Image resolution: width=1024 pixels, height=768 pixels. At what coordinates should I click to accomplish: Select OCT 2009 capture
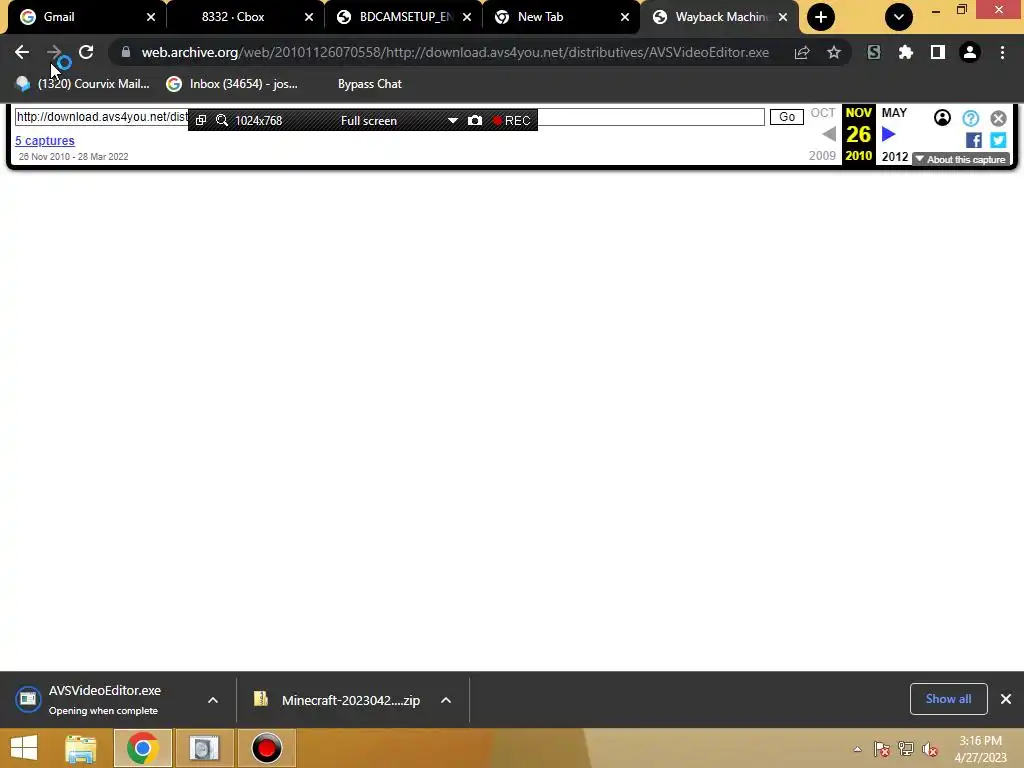point(822,135)
